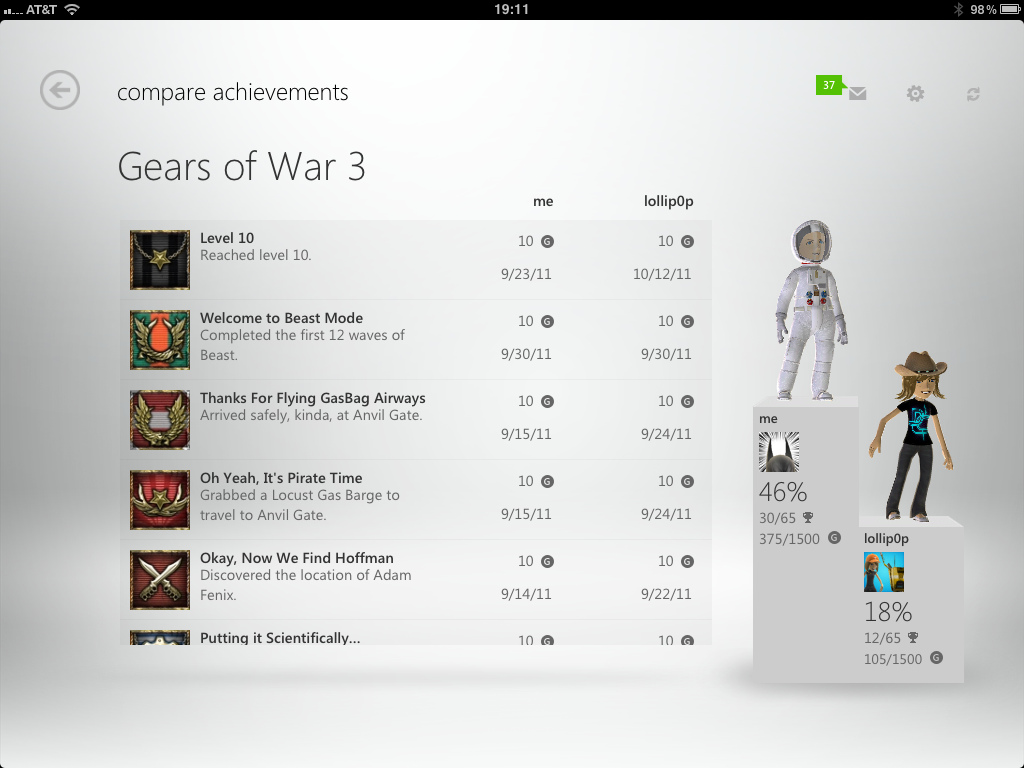This screenshot has width=1024, height=768.
Task: Select the cowboy-hat lollip0p avatar
Action: 913,436
